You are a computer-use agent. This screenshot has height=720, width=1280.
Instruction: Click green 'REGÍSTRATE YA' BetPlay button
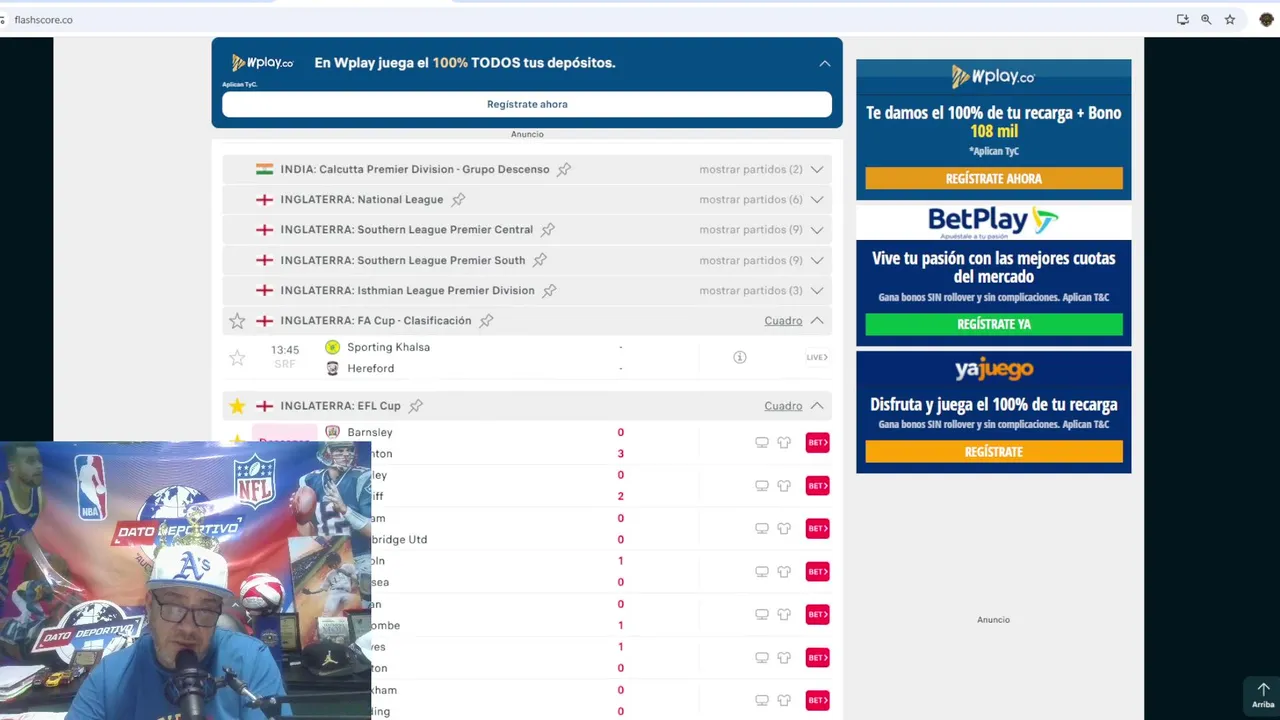coord(994,324)
